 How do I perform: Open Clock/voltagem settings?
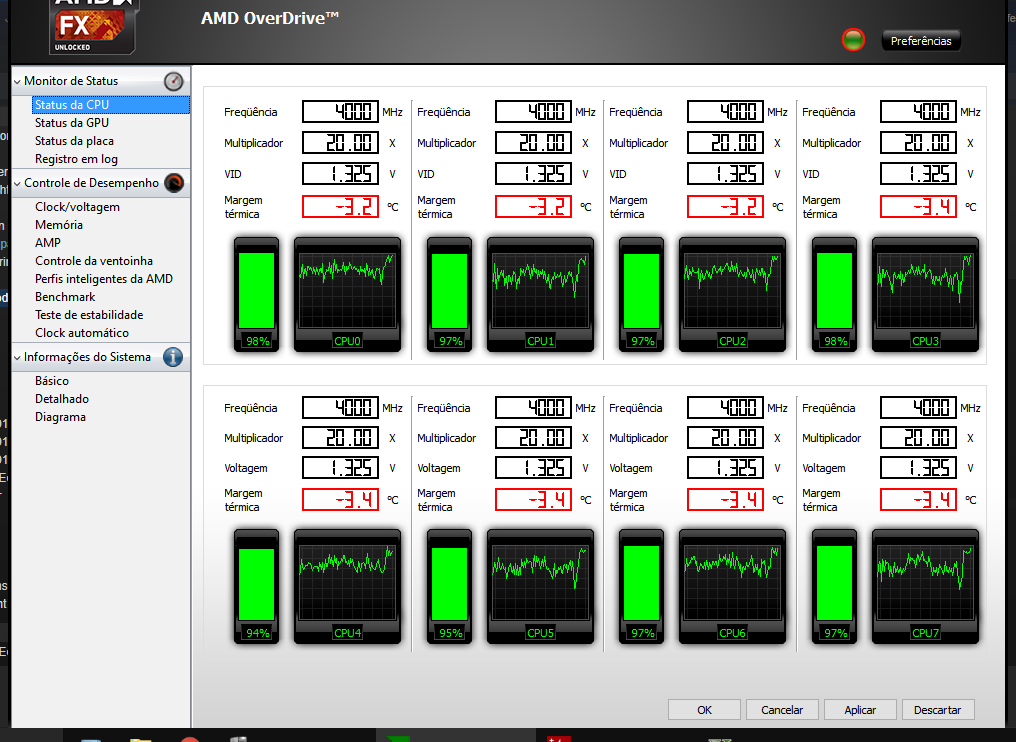77,207
